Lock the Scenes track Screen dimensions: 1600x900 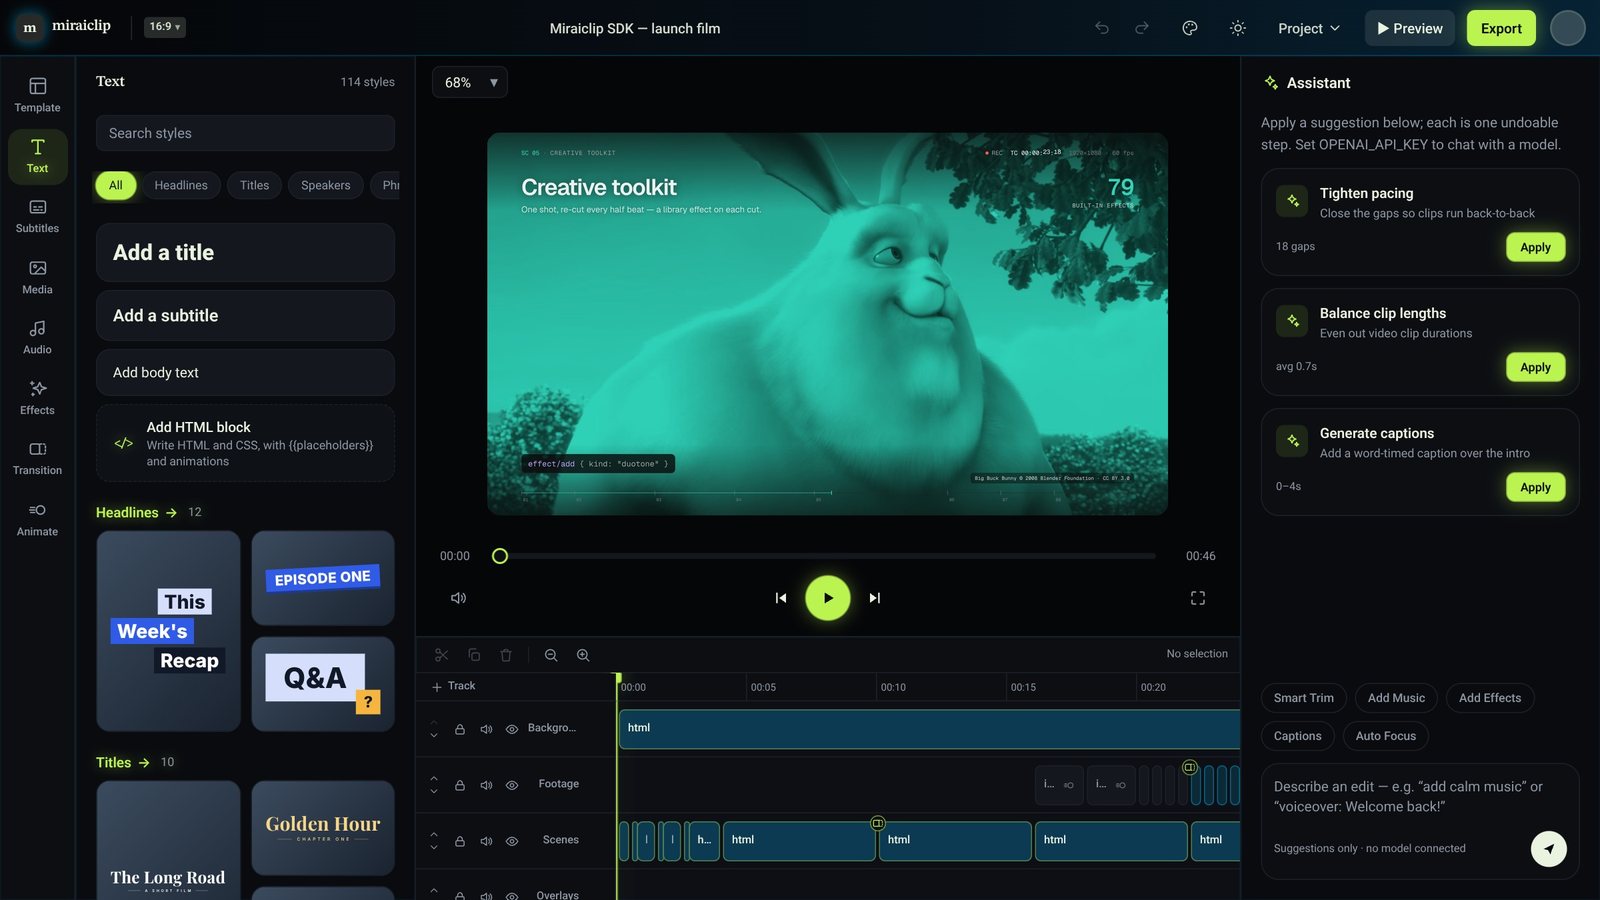tap(460, 841)
